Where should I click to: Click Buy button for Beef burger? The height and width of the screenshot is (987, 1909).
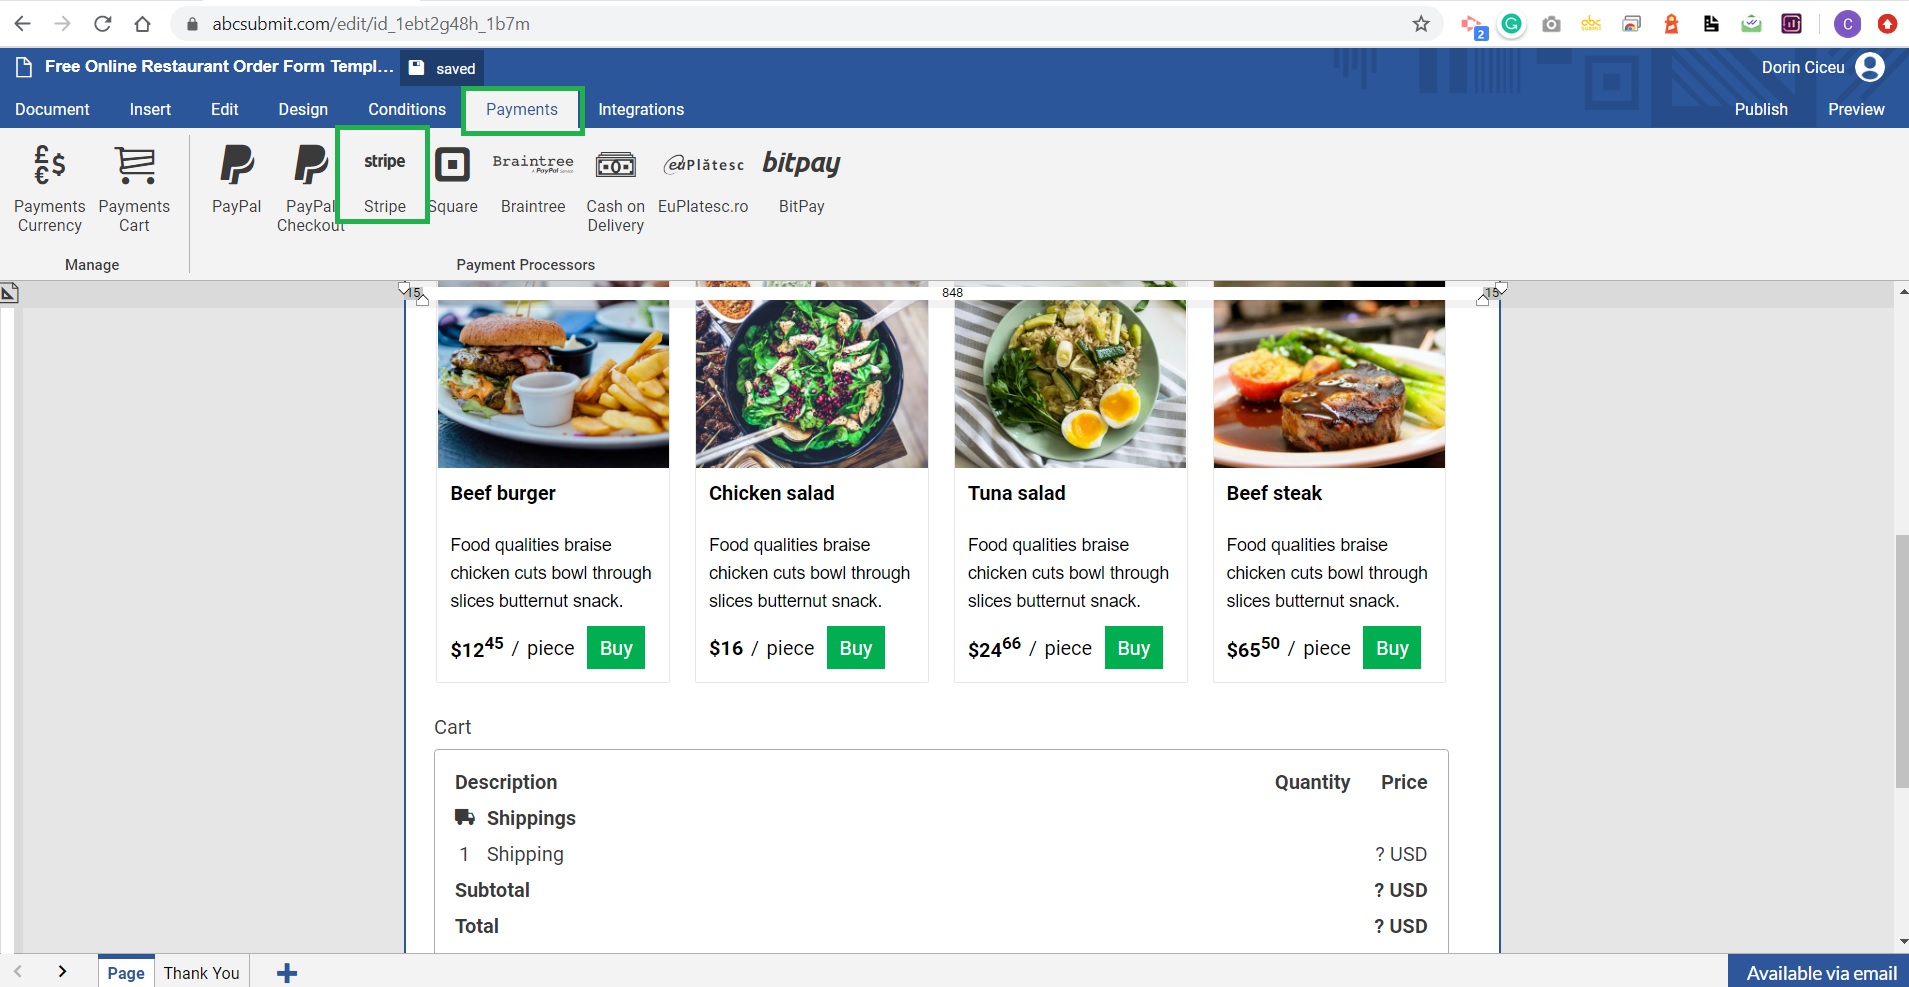616,648
